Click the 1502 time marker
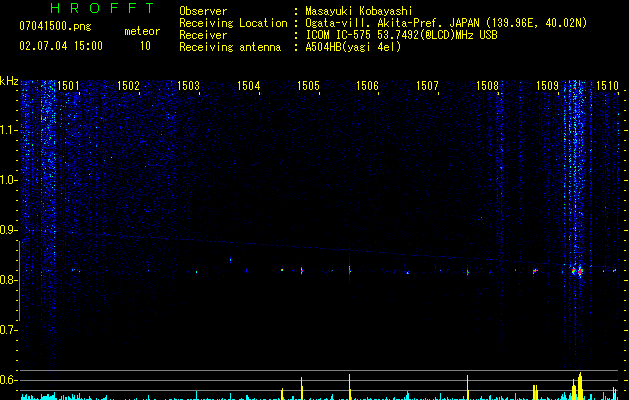 point(128,86)
